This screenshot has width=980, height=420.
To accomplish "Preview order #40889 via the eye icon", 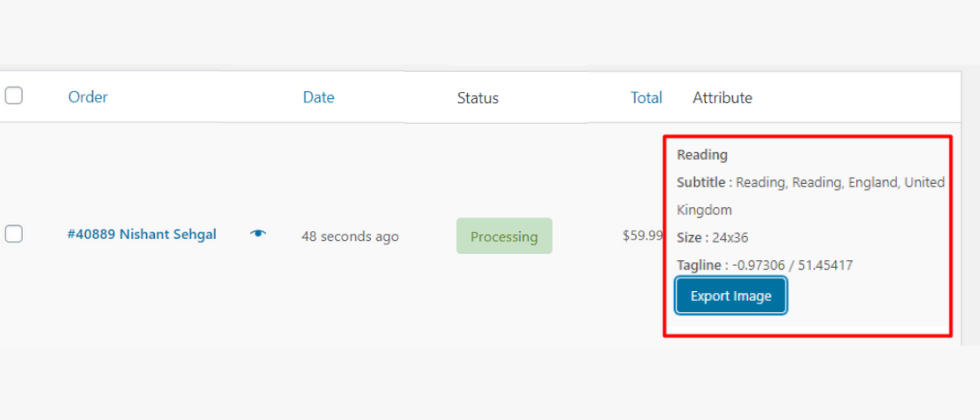I will 258,234.
